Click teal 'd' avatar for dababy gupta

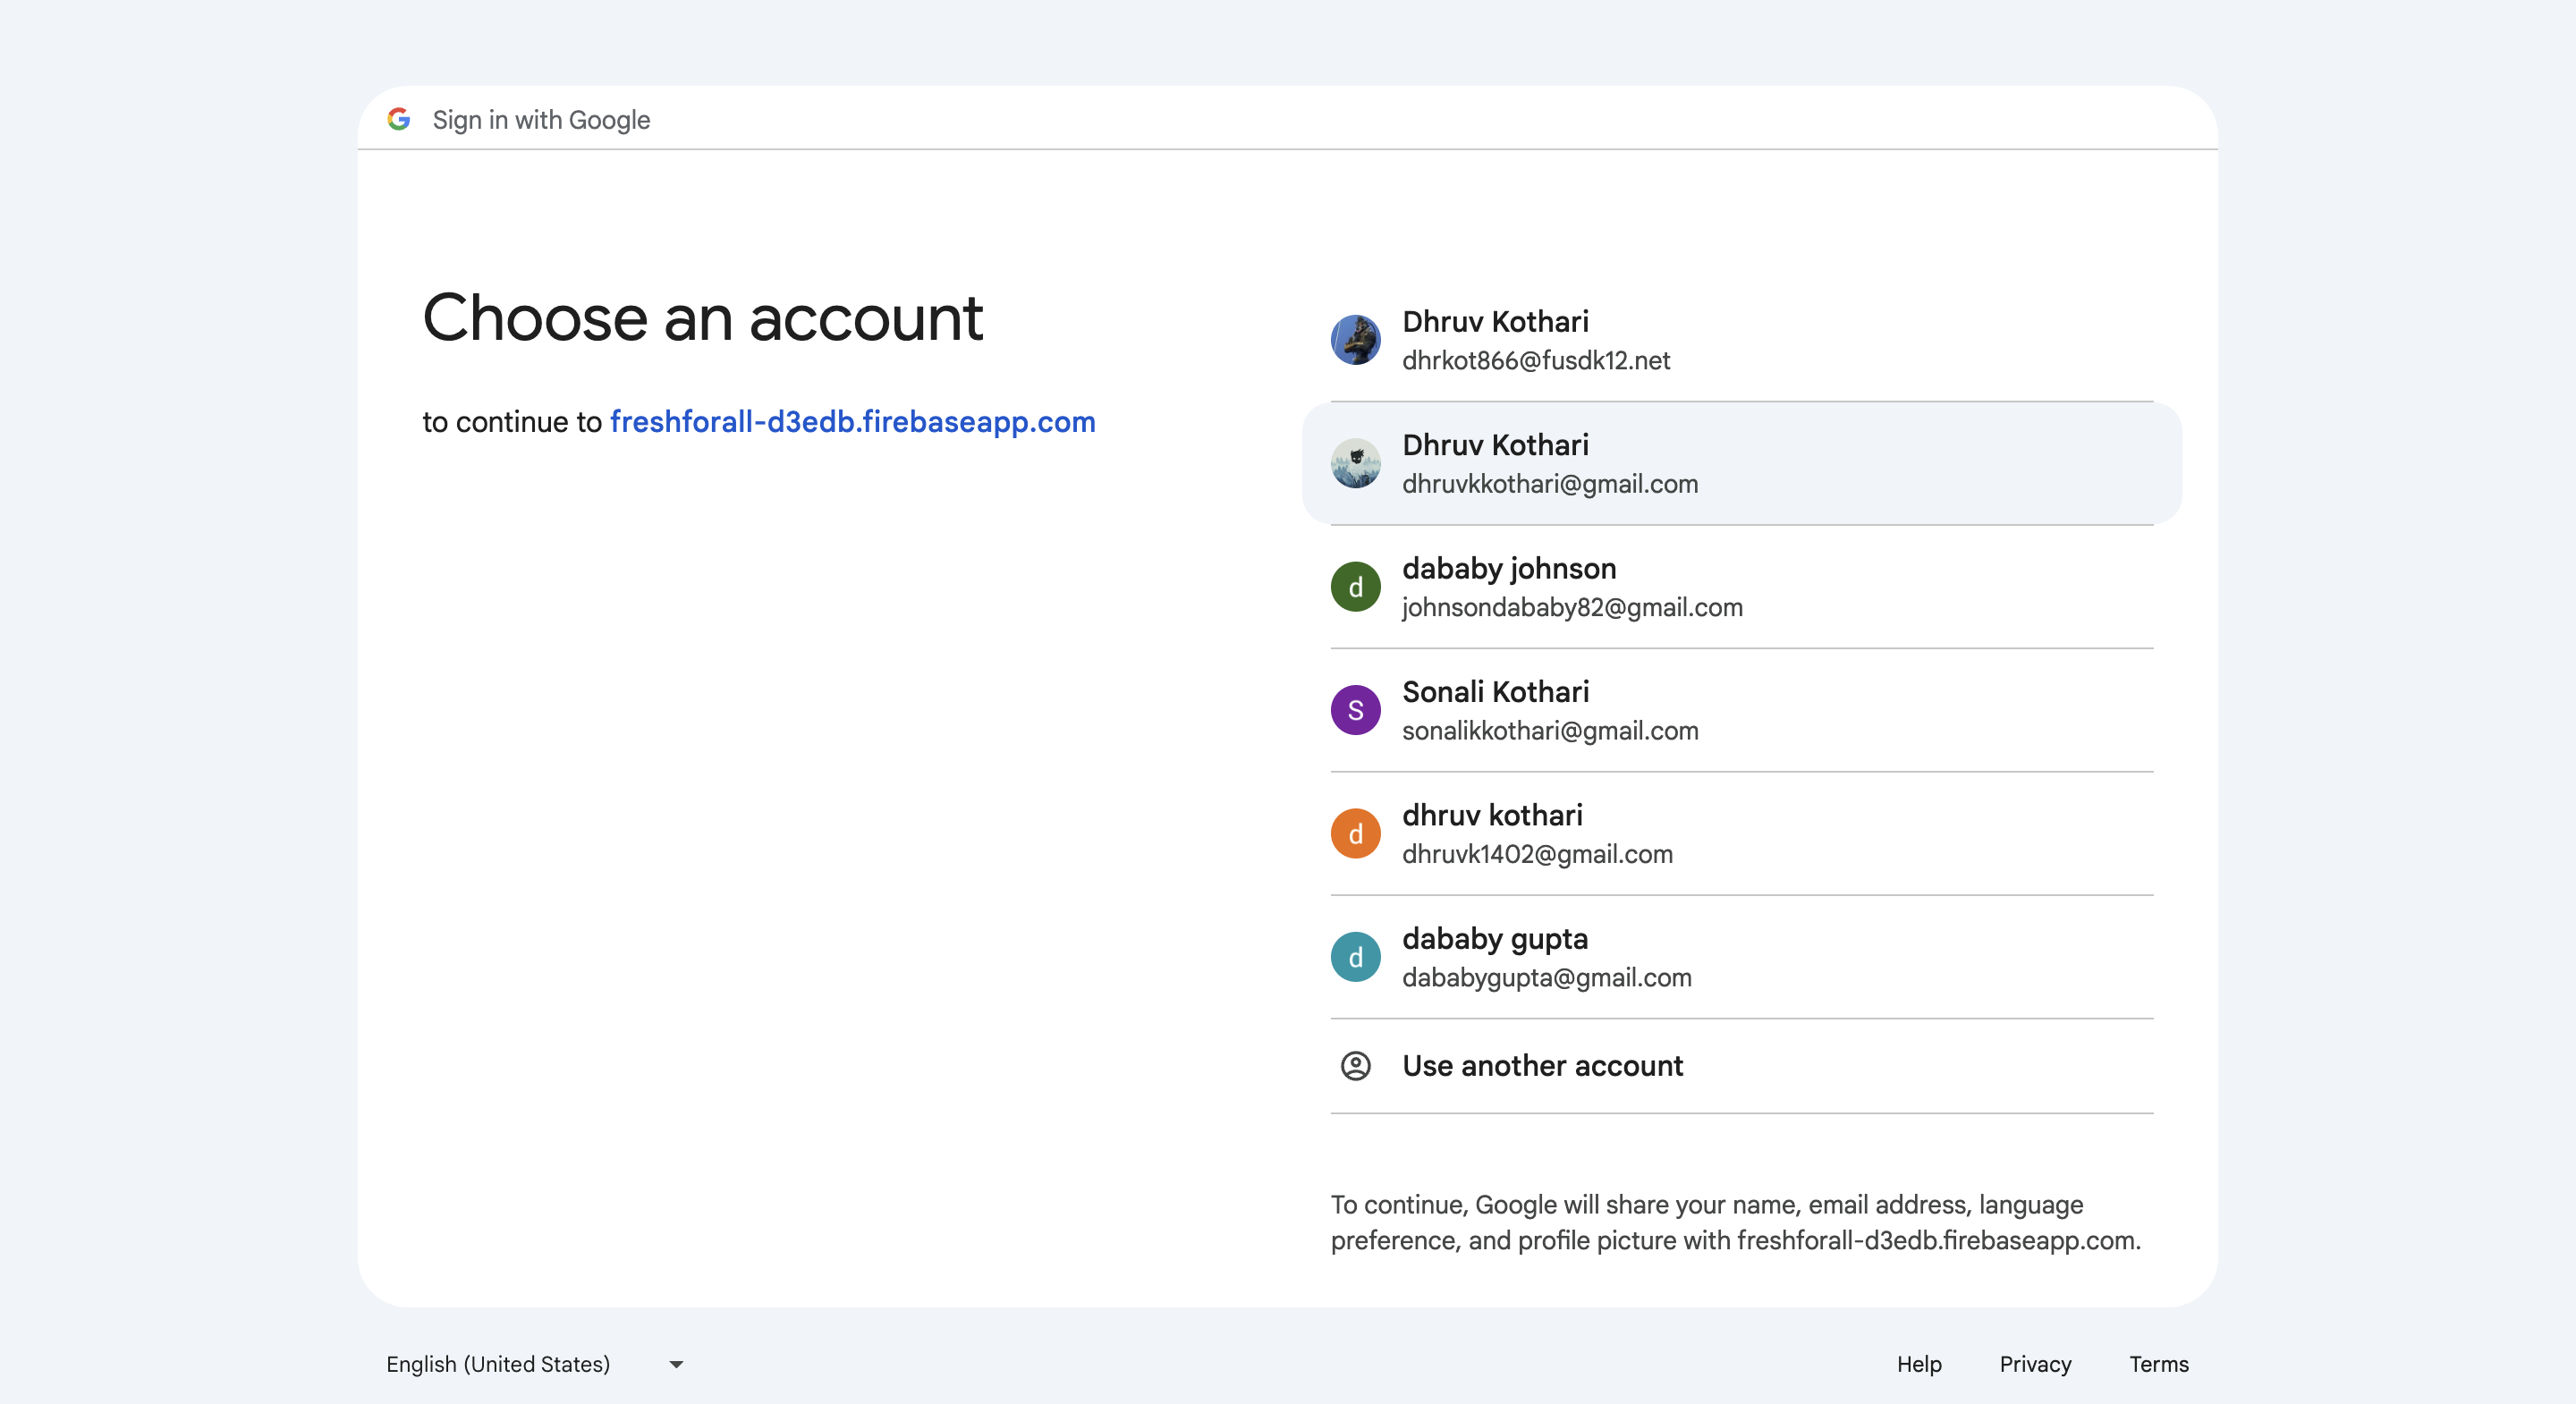pyautogui.click(x=1355, y=957)
